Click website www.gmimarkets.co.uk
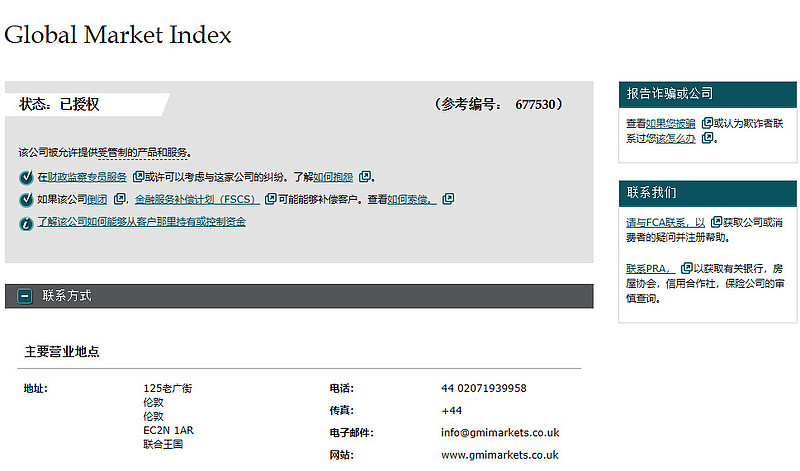The height and width of the screenshot is (471, 800). (499, 455)
